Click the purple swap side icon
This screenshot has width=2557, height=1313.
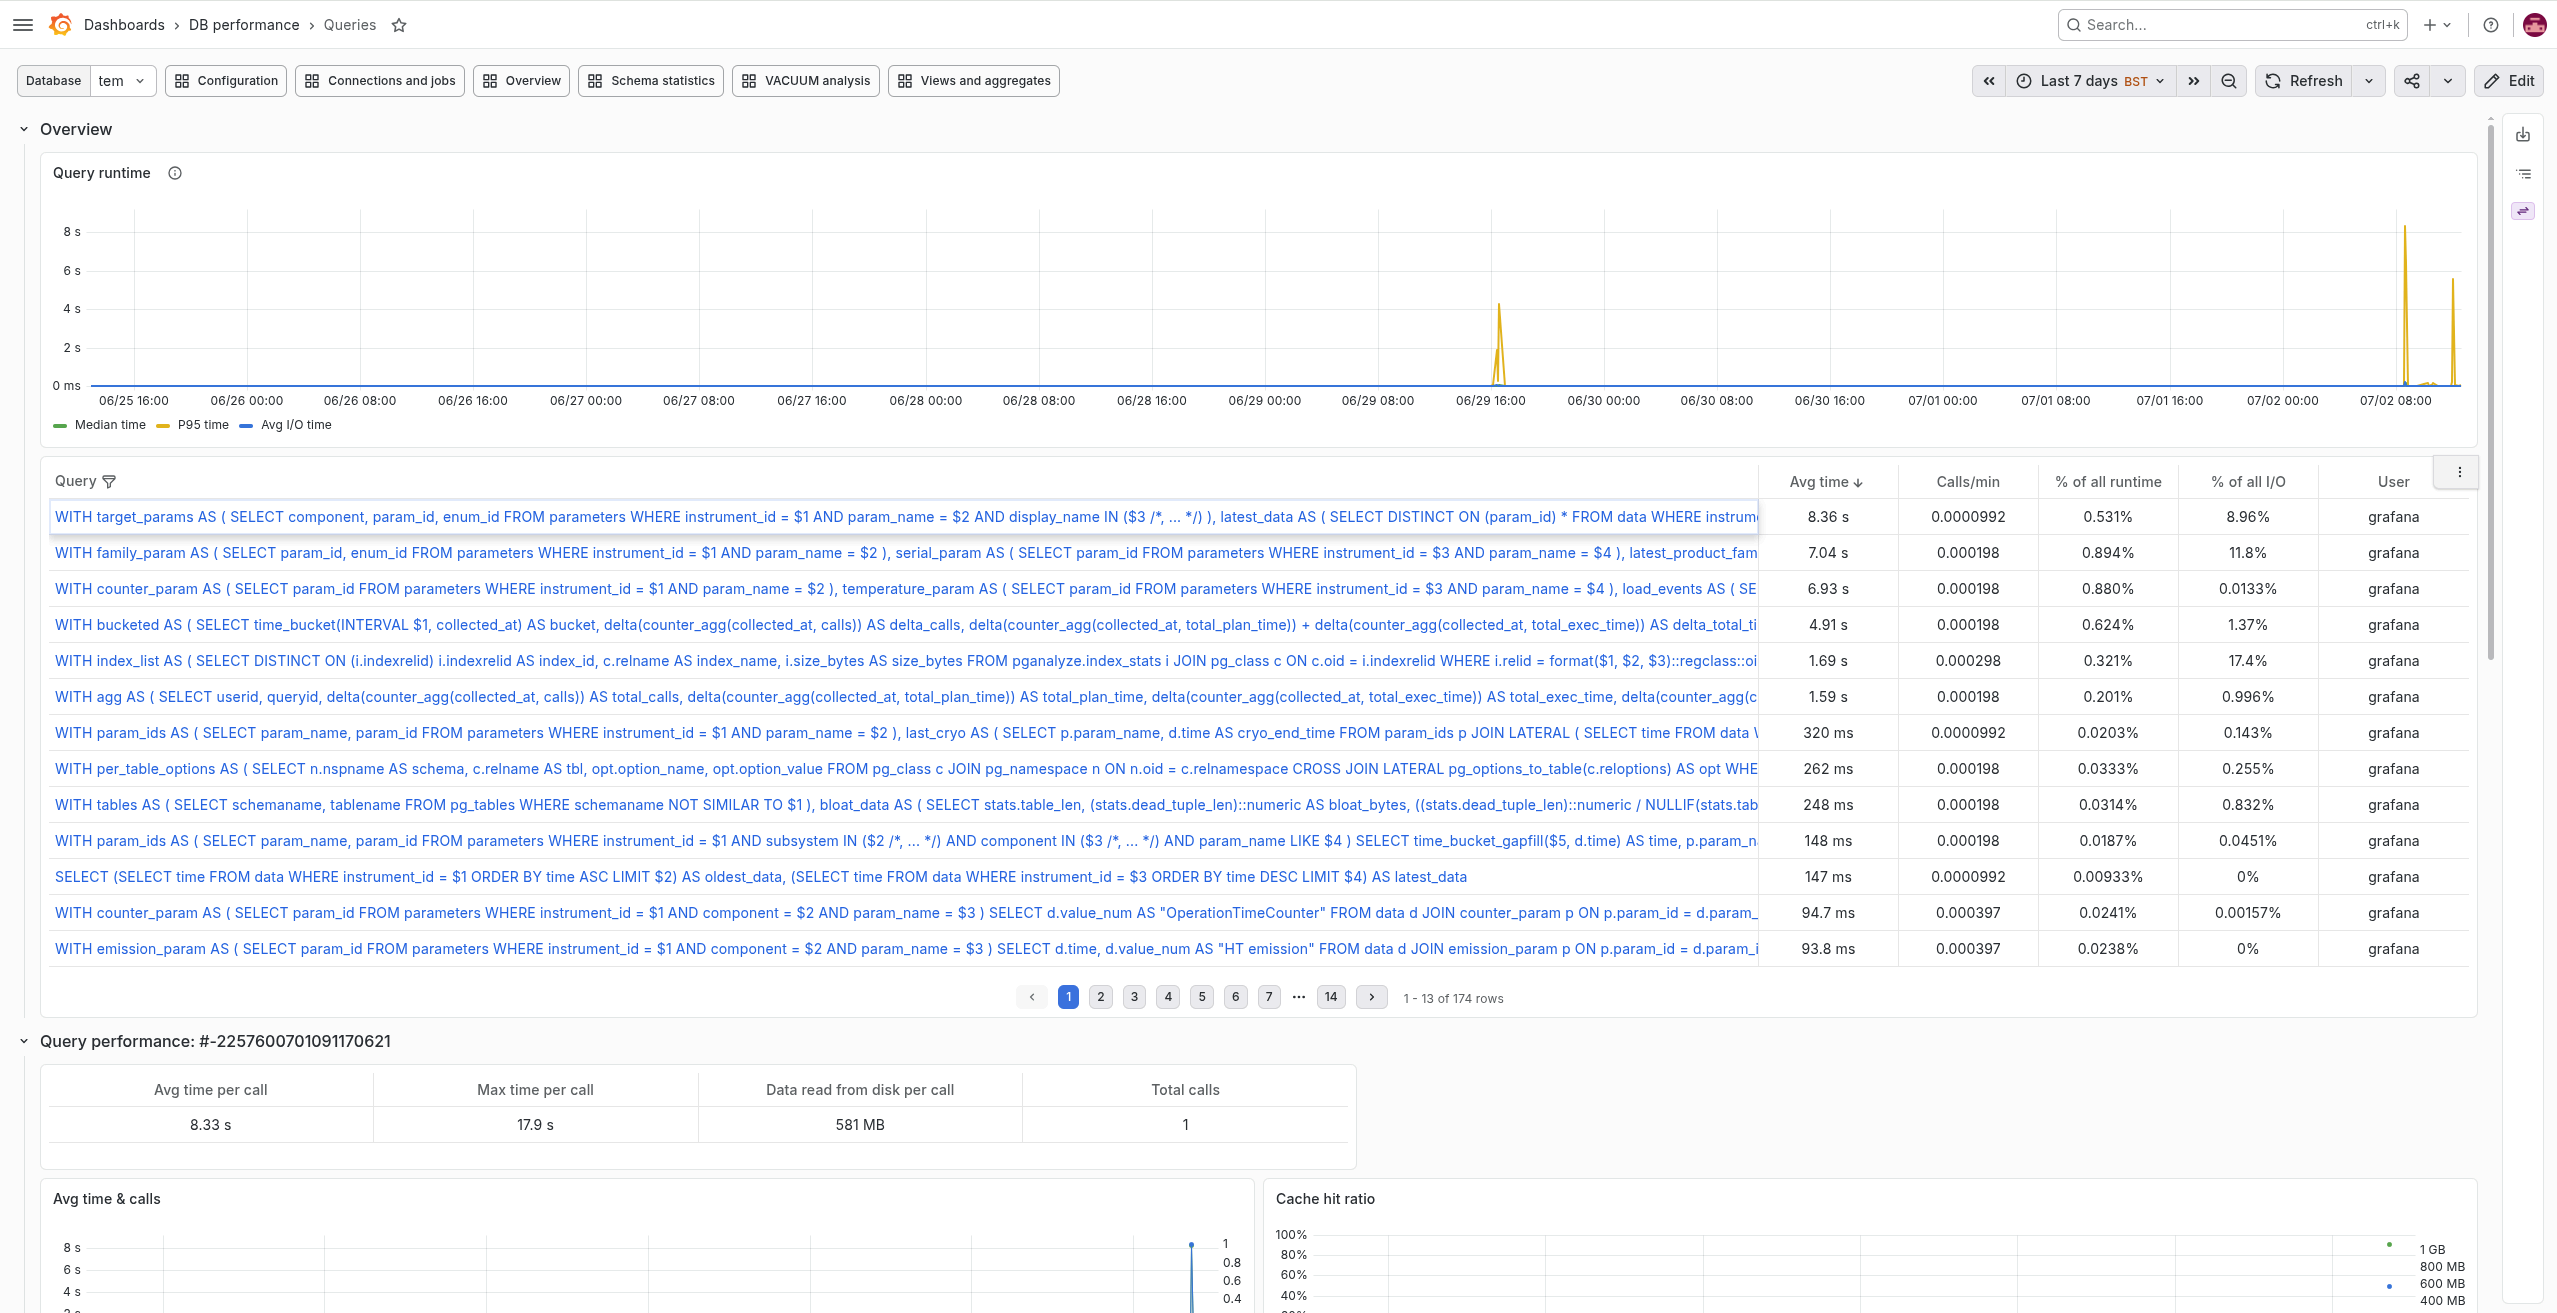pos(2523,211)
